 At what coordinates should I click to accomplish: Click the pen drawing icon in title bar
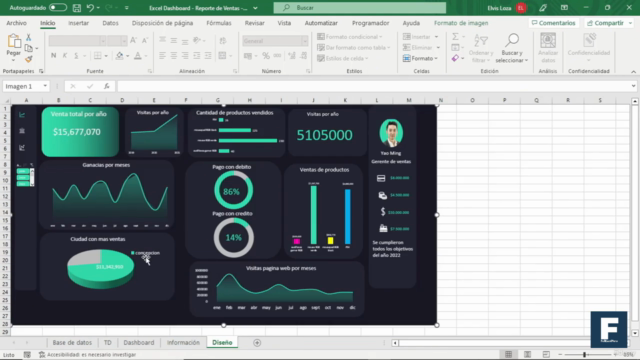543,8
